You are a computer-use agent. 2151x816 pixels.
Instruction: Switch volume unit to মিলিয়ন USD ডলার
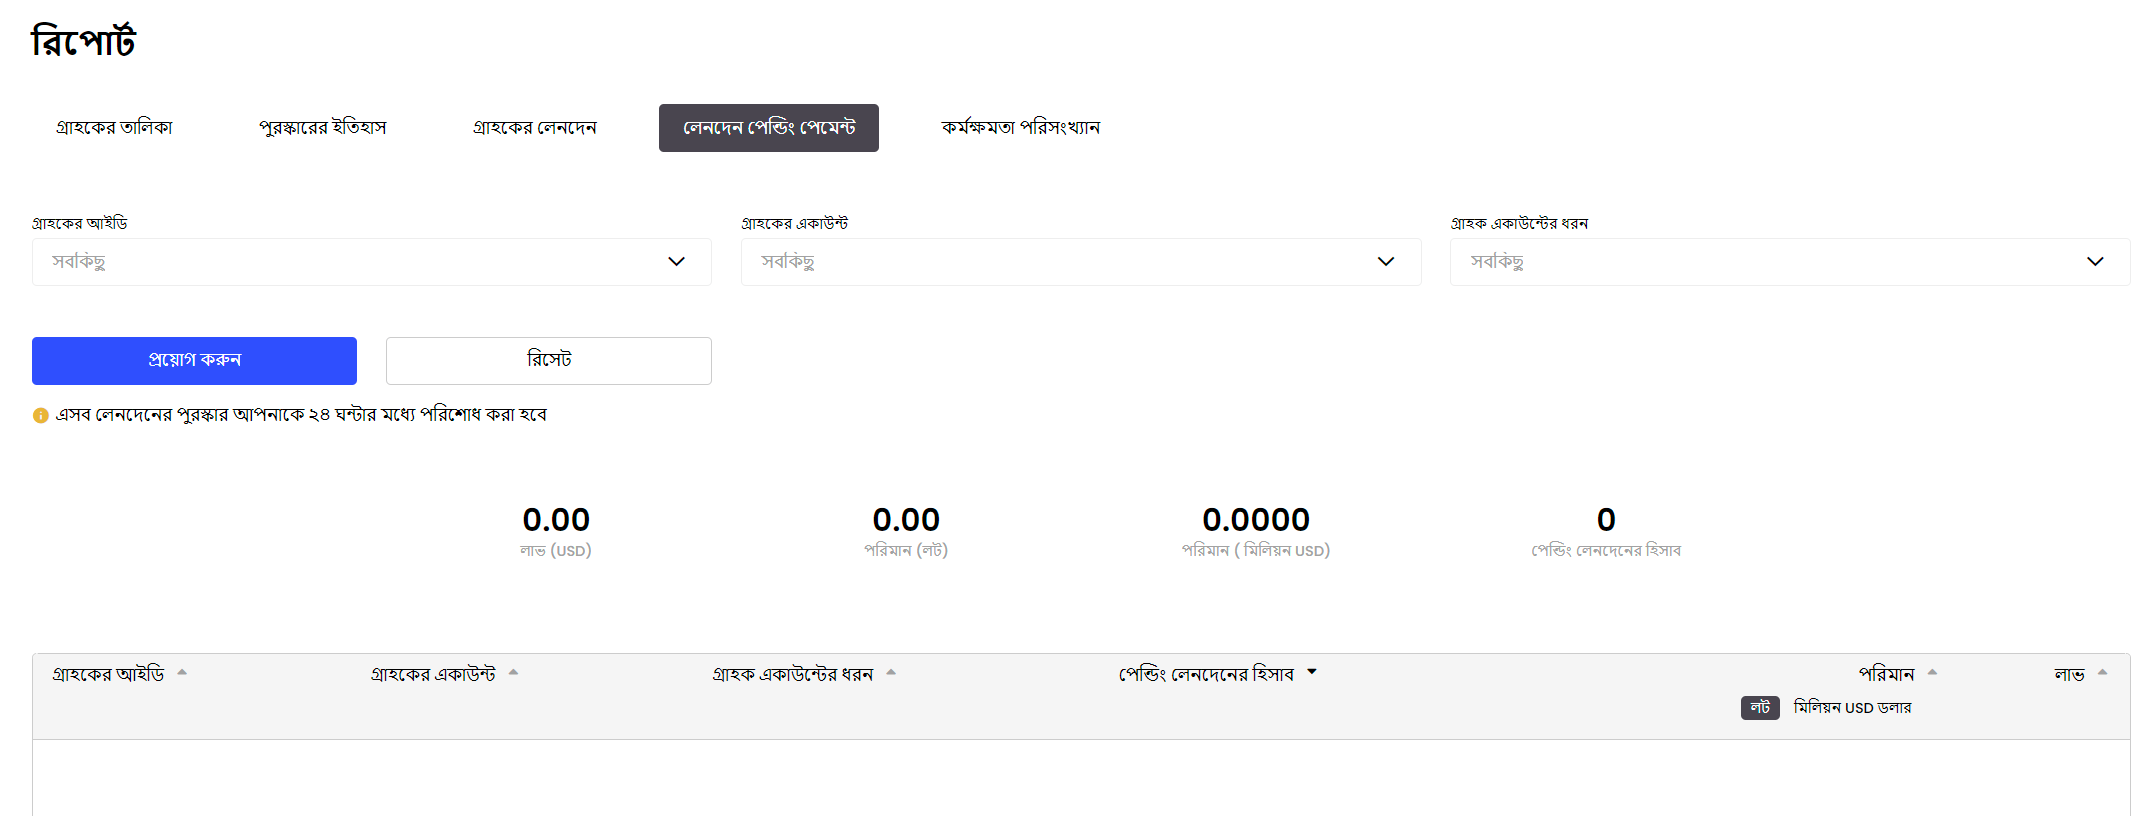pos(1852,708)
